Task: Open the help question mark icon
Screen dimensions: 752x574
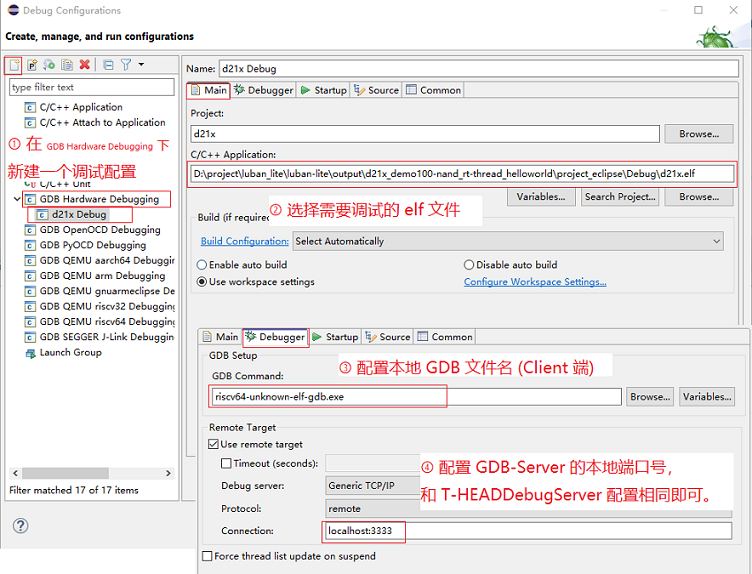Action: point(20,526)
